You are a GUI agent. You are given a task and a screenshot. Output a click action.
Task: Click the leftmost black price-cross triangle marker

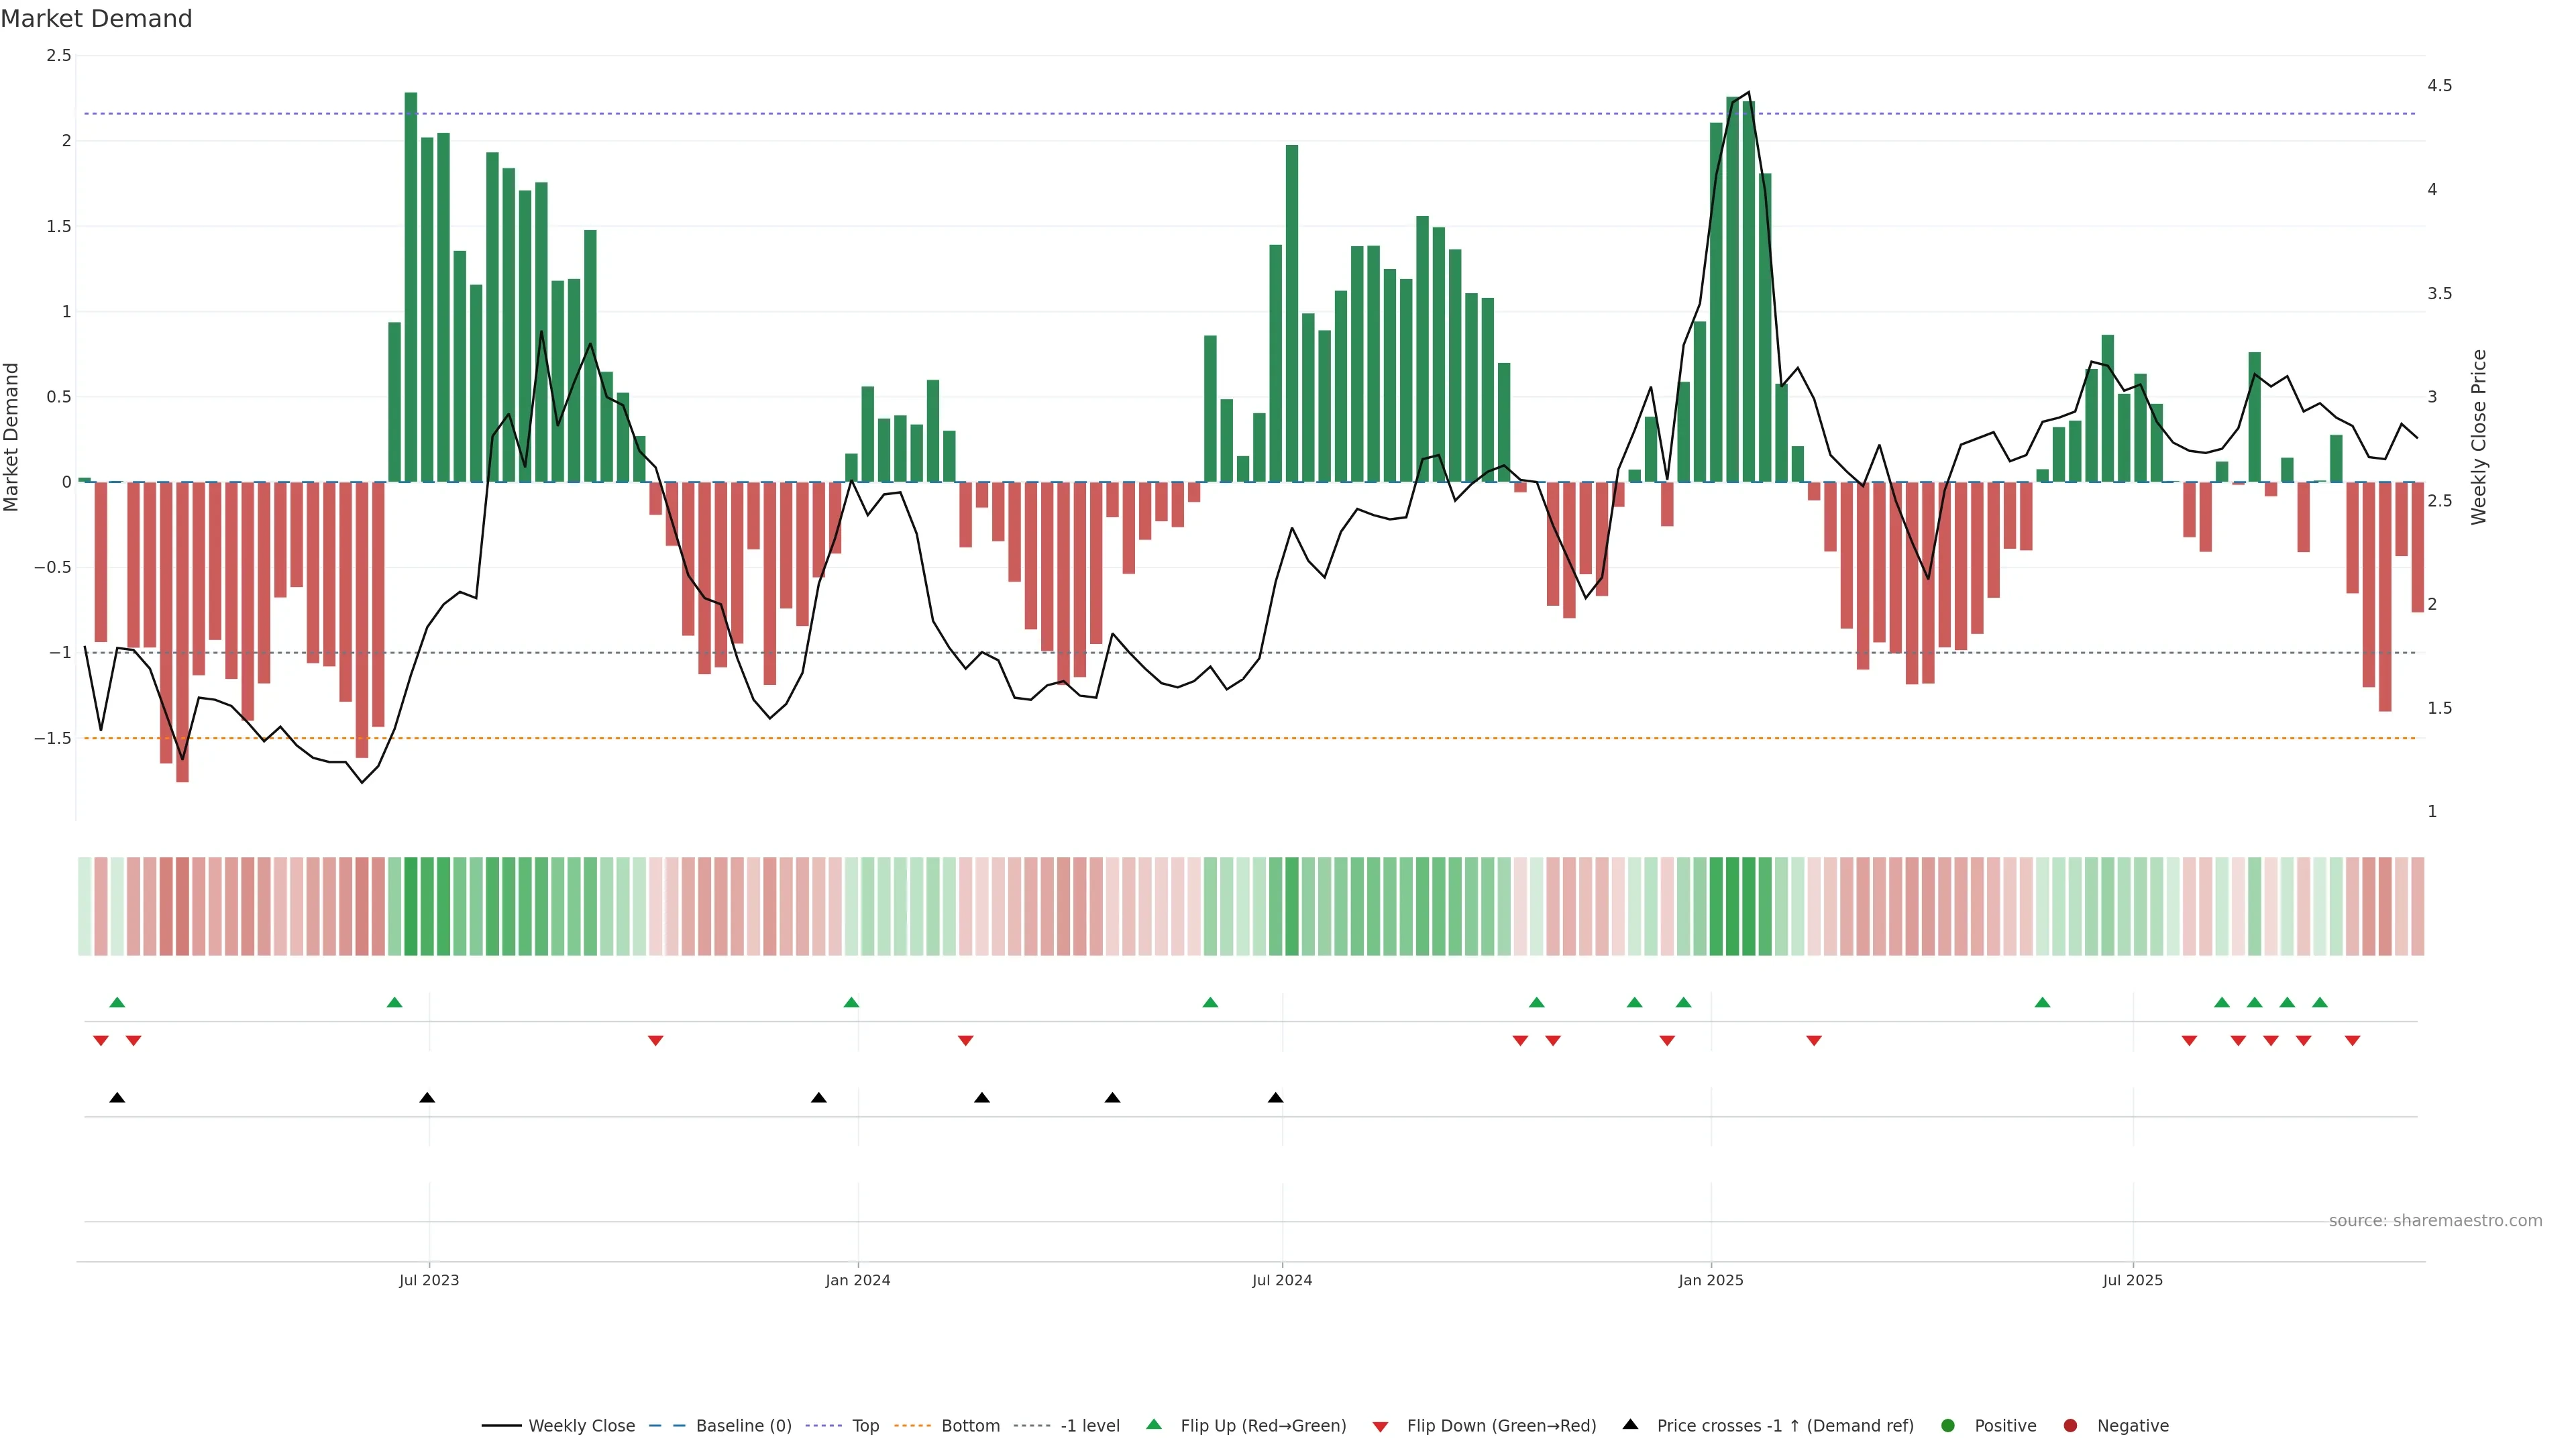pyautogui.click(x=117, y=1098)
